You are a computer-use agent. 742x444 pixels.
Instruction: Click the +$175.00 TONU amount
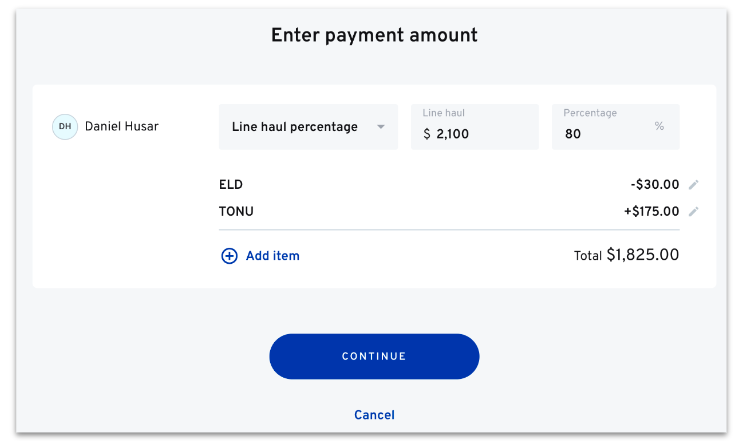(651, 212)
